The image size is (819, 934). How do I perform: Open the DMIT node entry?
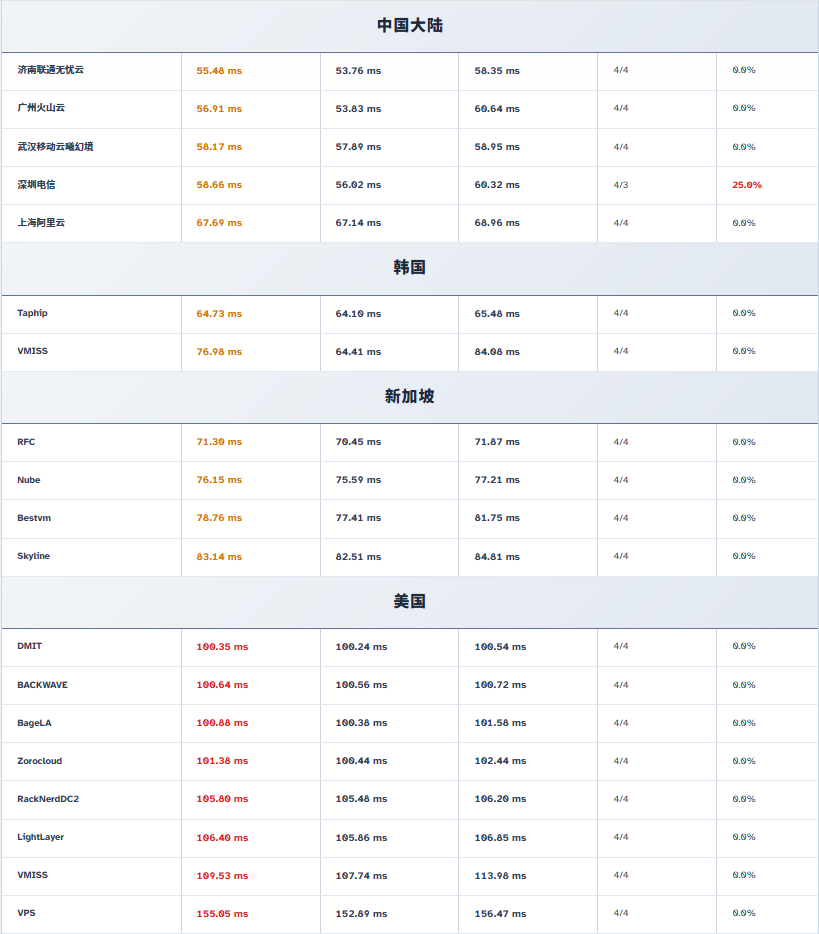pos(30,646)
